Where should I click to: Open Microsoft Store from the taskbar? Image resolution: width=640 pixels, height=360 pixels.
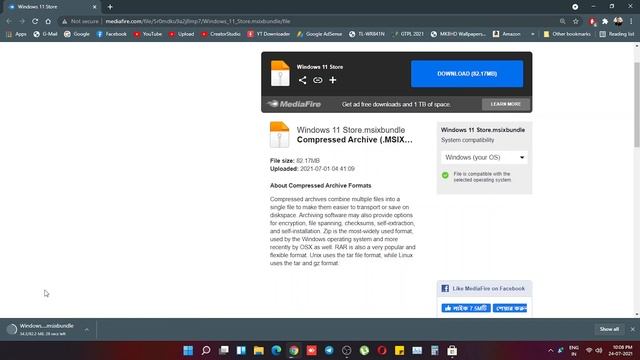(x=452, y=350)
